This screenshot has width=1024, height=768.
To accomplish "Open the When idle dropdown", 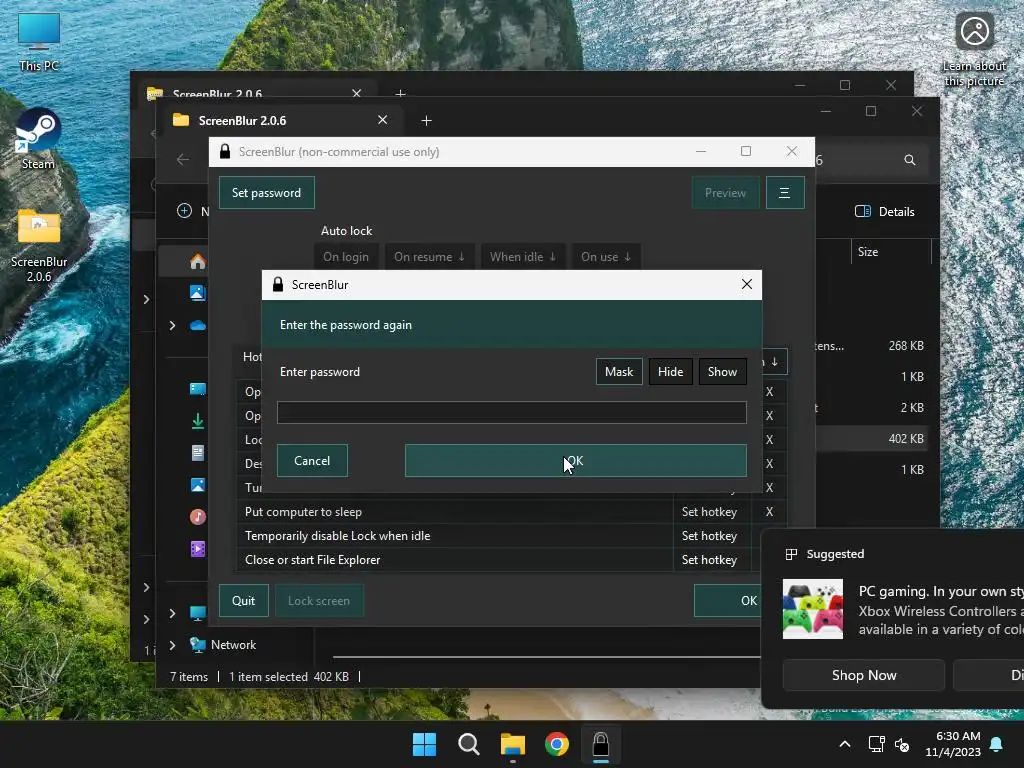I will click(x=523, y=257).
